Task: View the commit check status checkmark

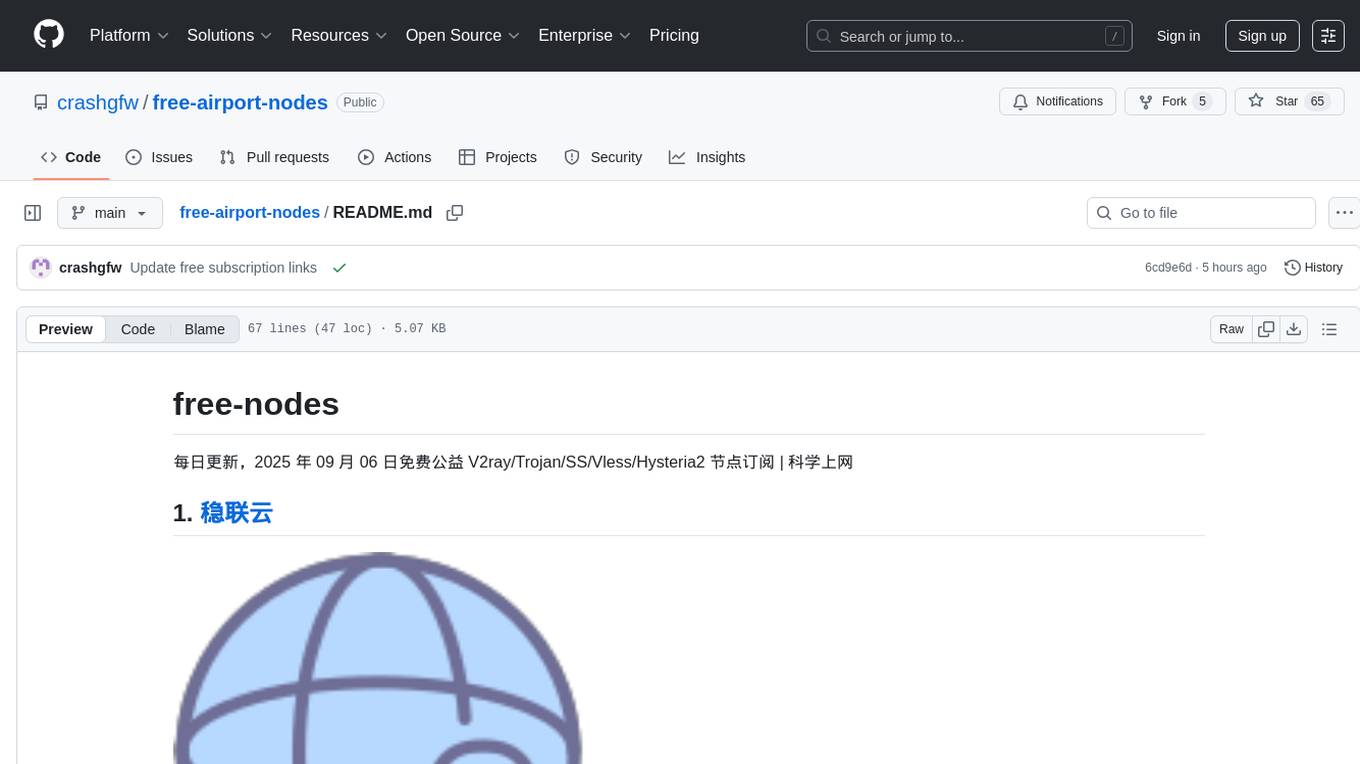Action: (x=339, y=268)
